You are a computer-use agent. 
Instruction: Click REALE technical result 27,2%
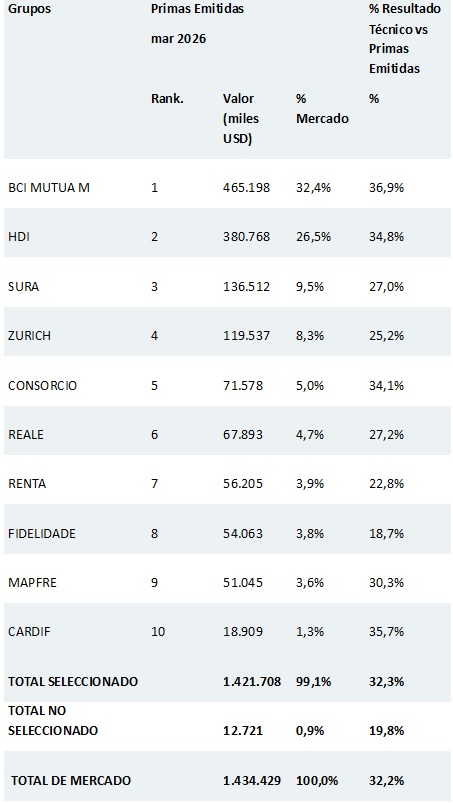coord(386,434)
